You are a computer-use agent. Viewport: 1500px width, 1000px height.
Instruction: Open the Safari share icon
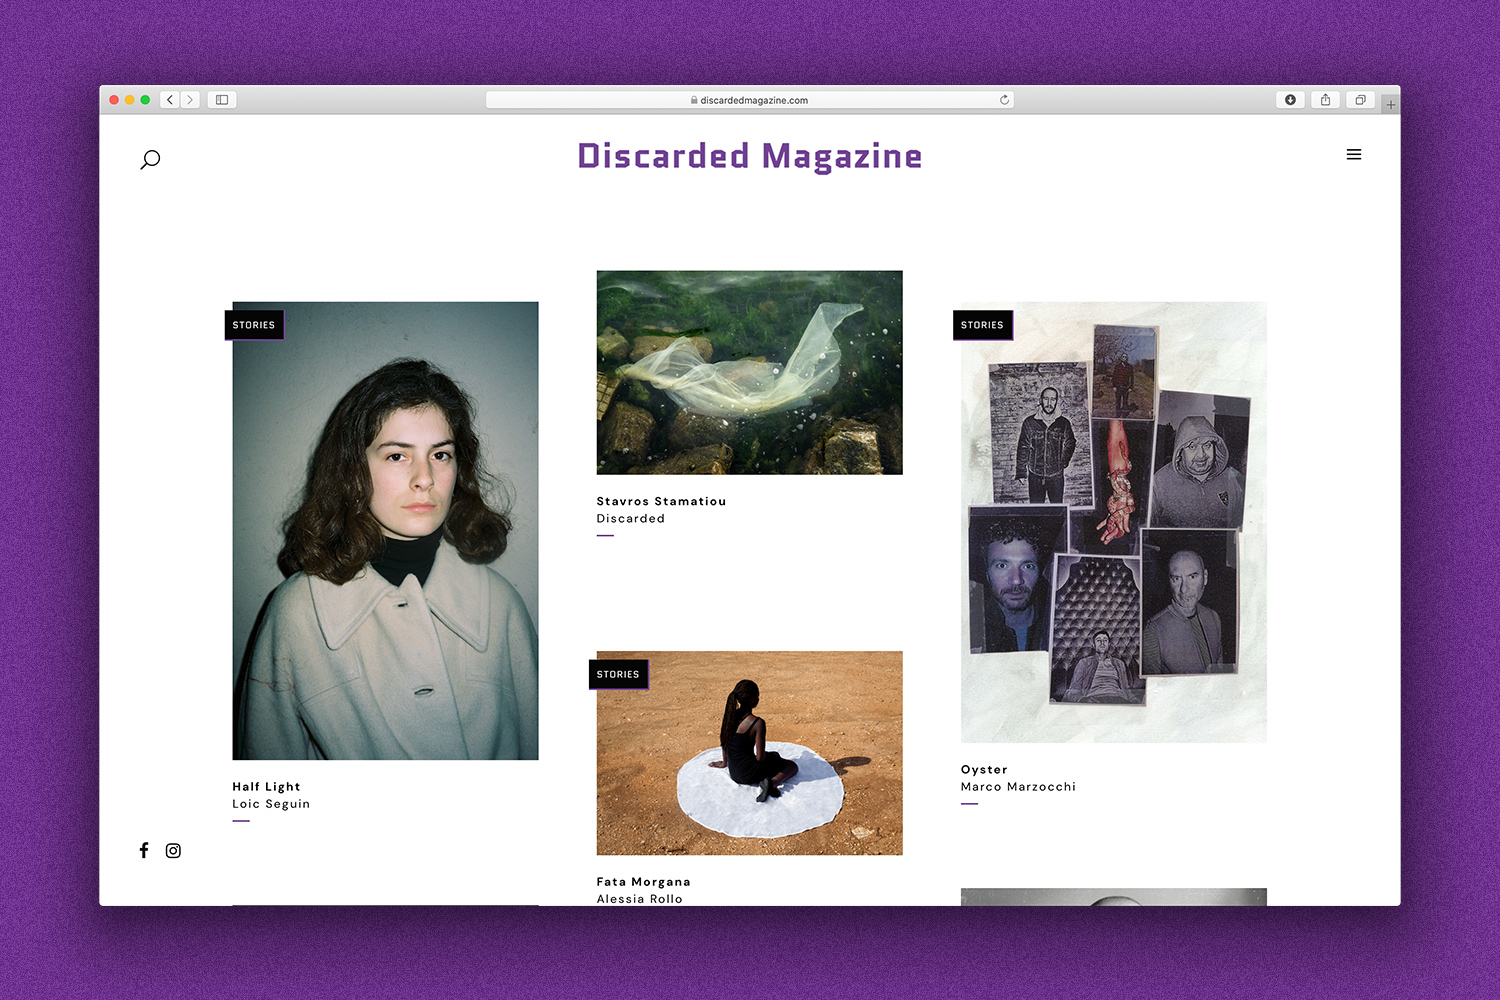tap(1325, 100)
